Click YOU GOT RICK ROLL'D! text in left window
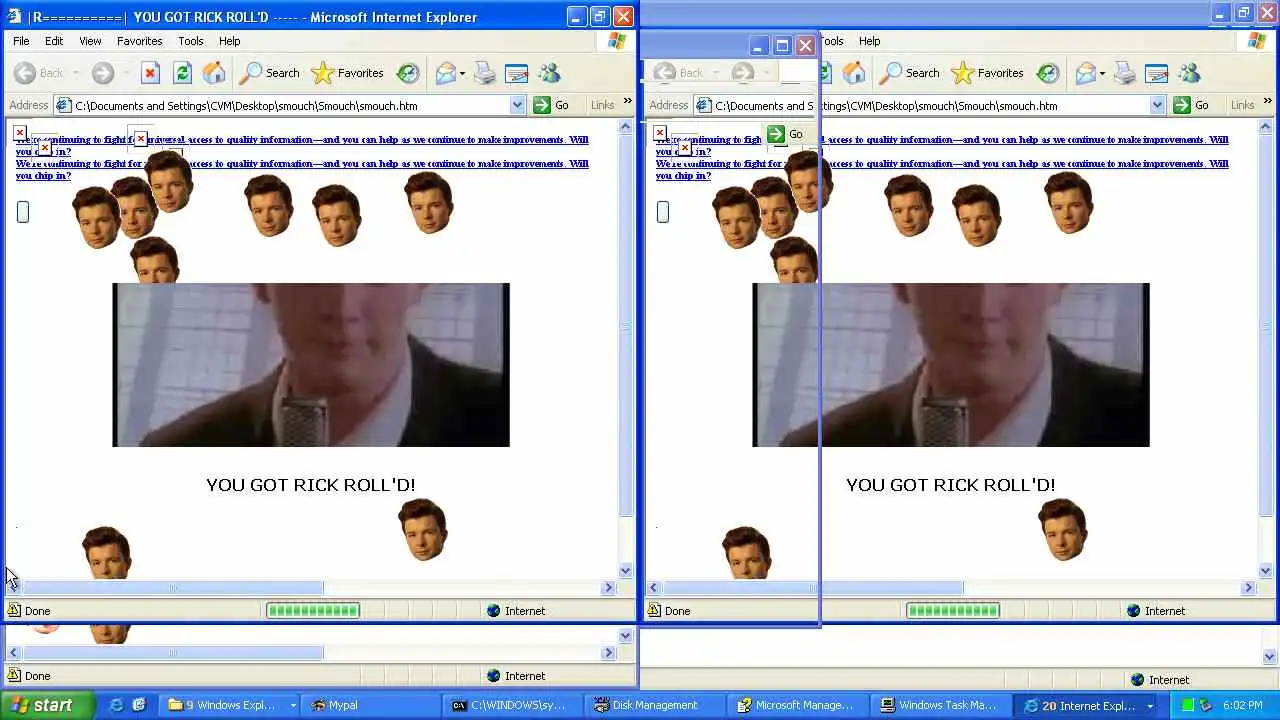The height and width of the screenshot is (720, 1280). (x=311, y=485)
